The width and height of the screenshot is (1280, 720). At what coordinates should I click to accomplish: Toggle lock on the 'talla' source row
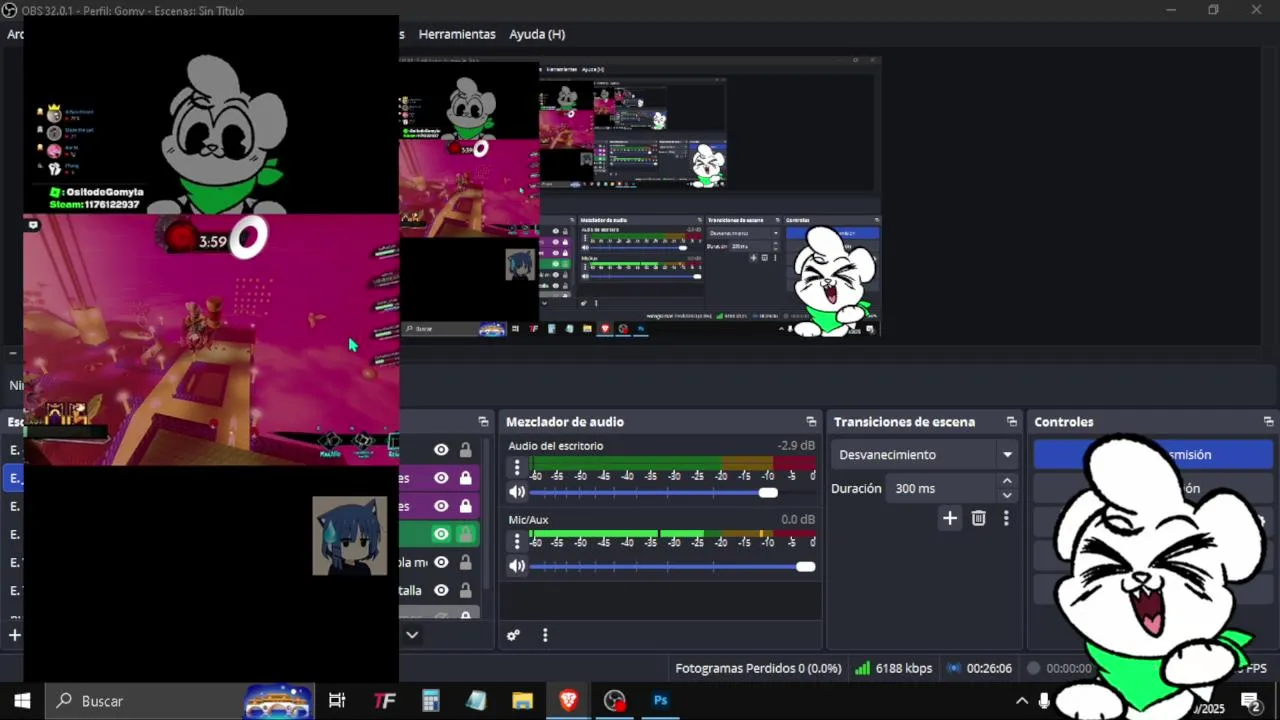click(465, 590)
